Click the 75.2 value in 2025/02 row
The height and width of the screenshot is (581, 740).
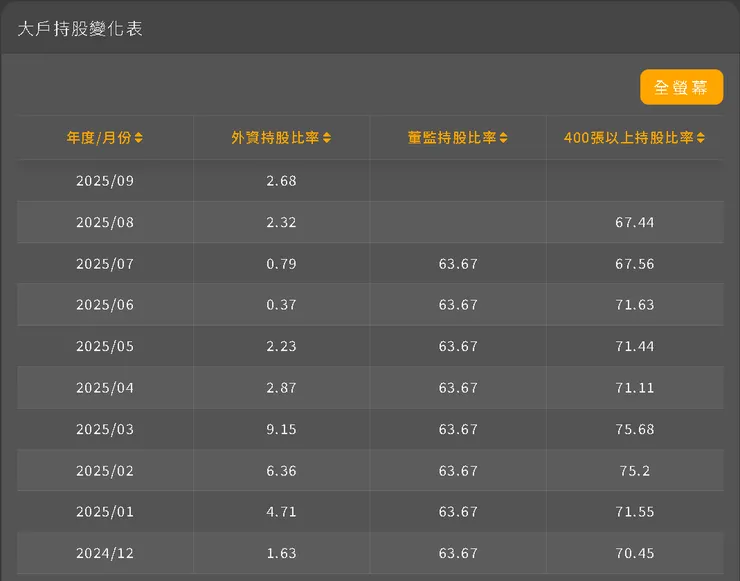click(x=635, y=471)
